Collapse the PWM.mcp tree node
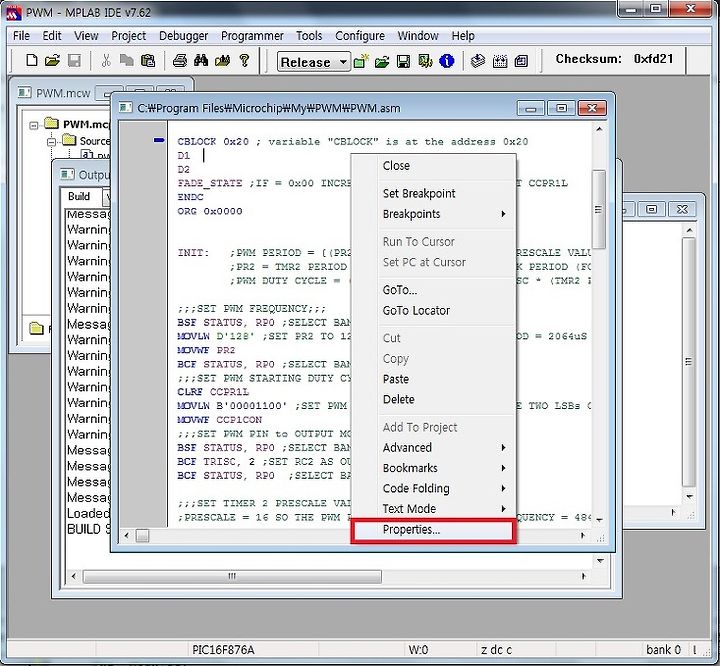The width and height of the screenshot is (720, 666). tap(34, 125)
